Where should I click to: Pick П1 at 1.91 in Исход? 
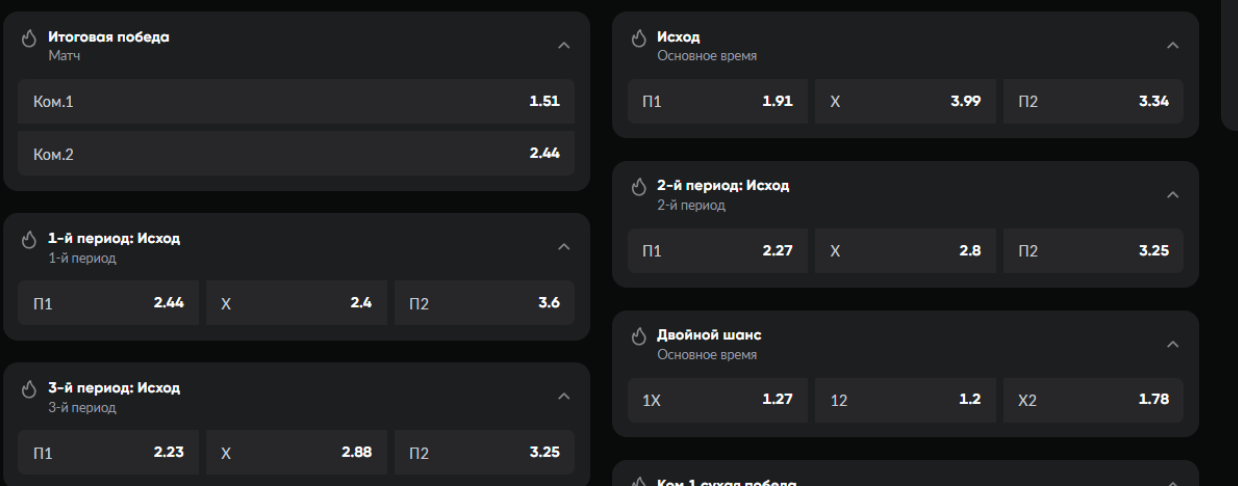(x=717, y=101)
